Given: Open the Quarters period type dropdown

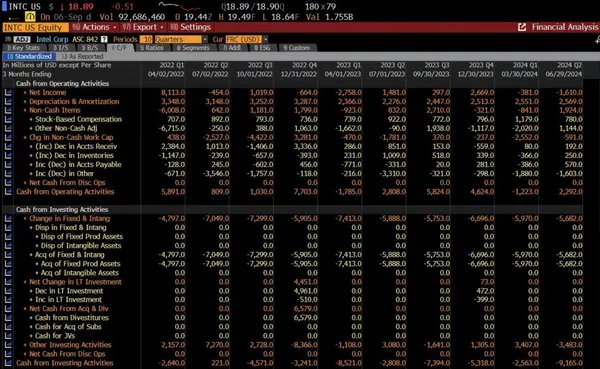Looking at the screenshot, I should pos(181,39).
